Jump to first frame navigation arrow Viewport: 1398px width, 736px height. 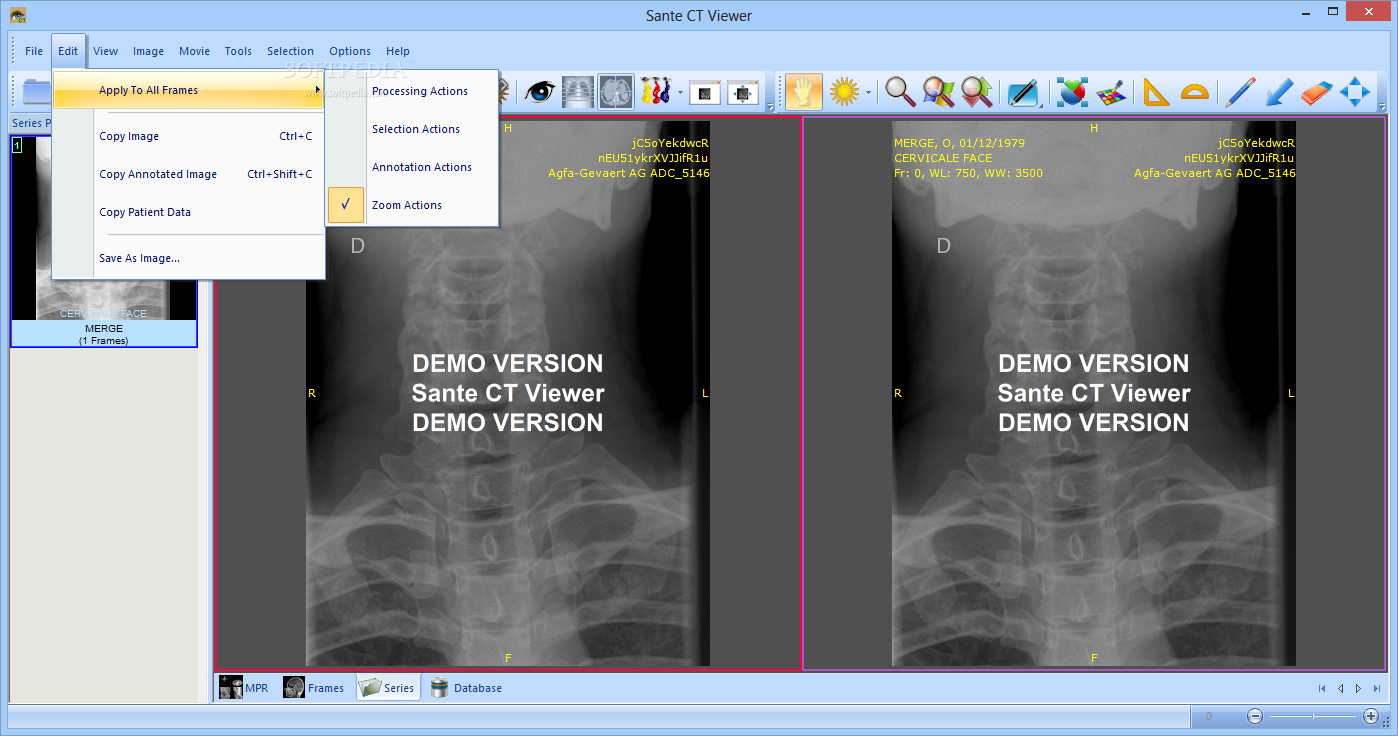point(1322,688)
